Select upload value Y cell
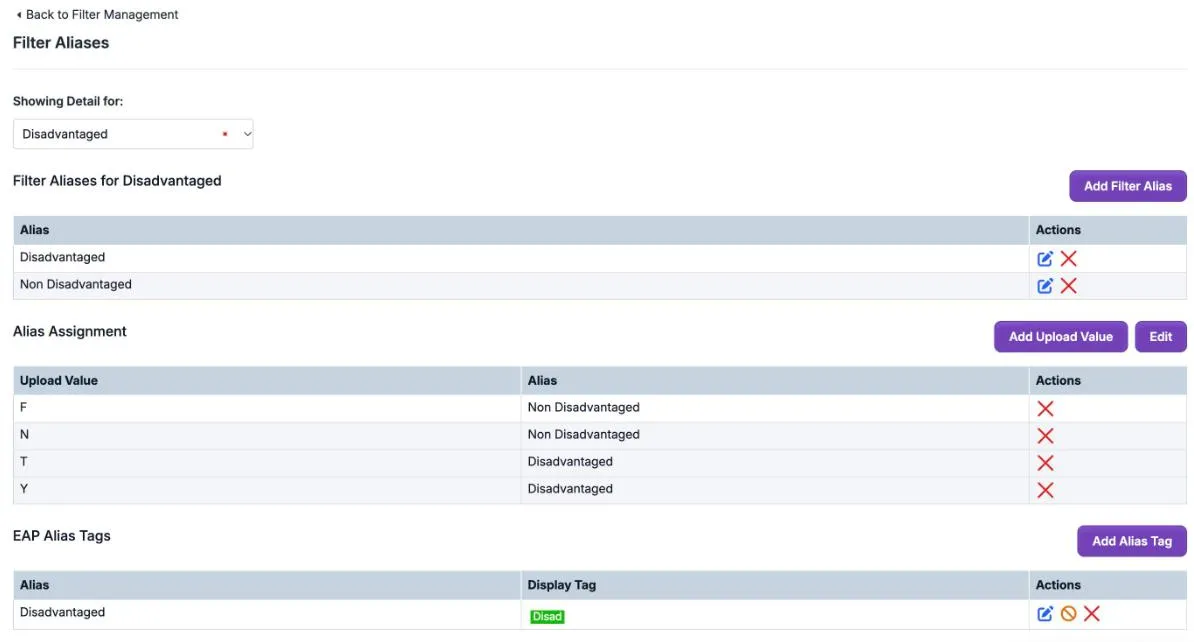The height and width of the screenshot is (642, 1194). coord(267,490)
